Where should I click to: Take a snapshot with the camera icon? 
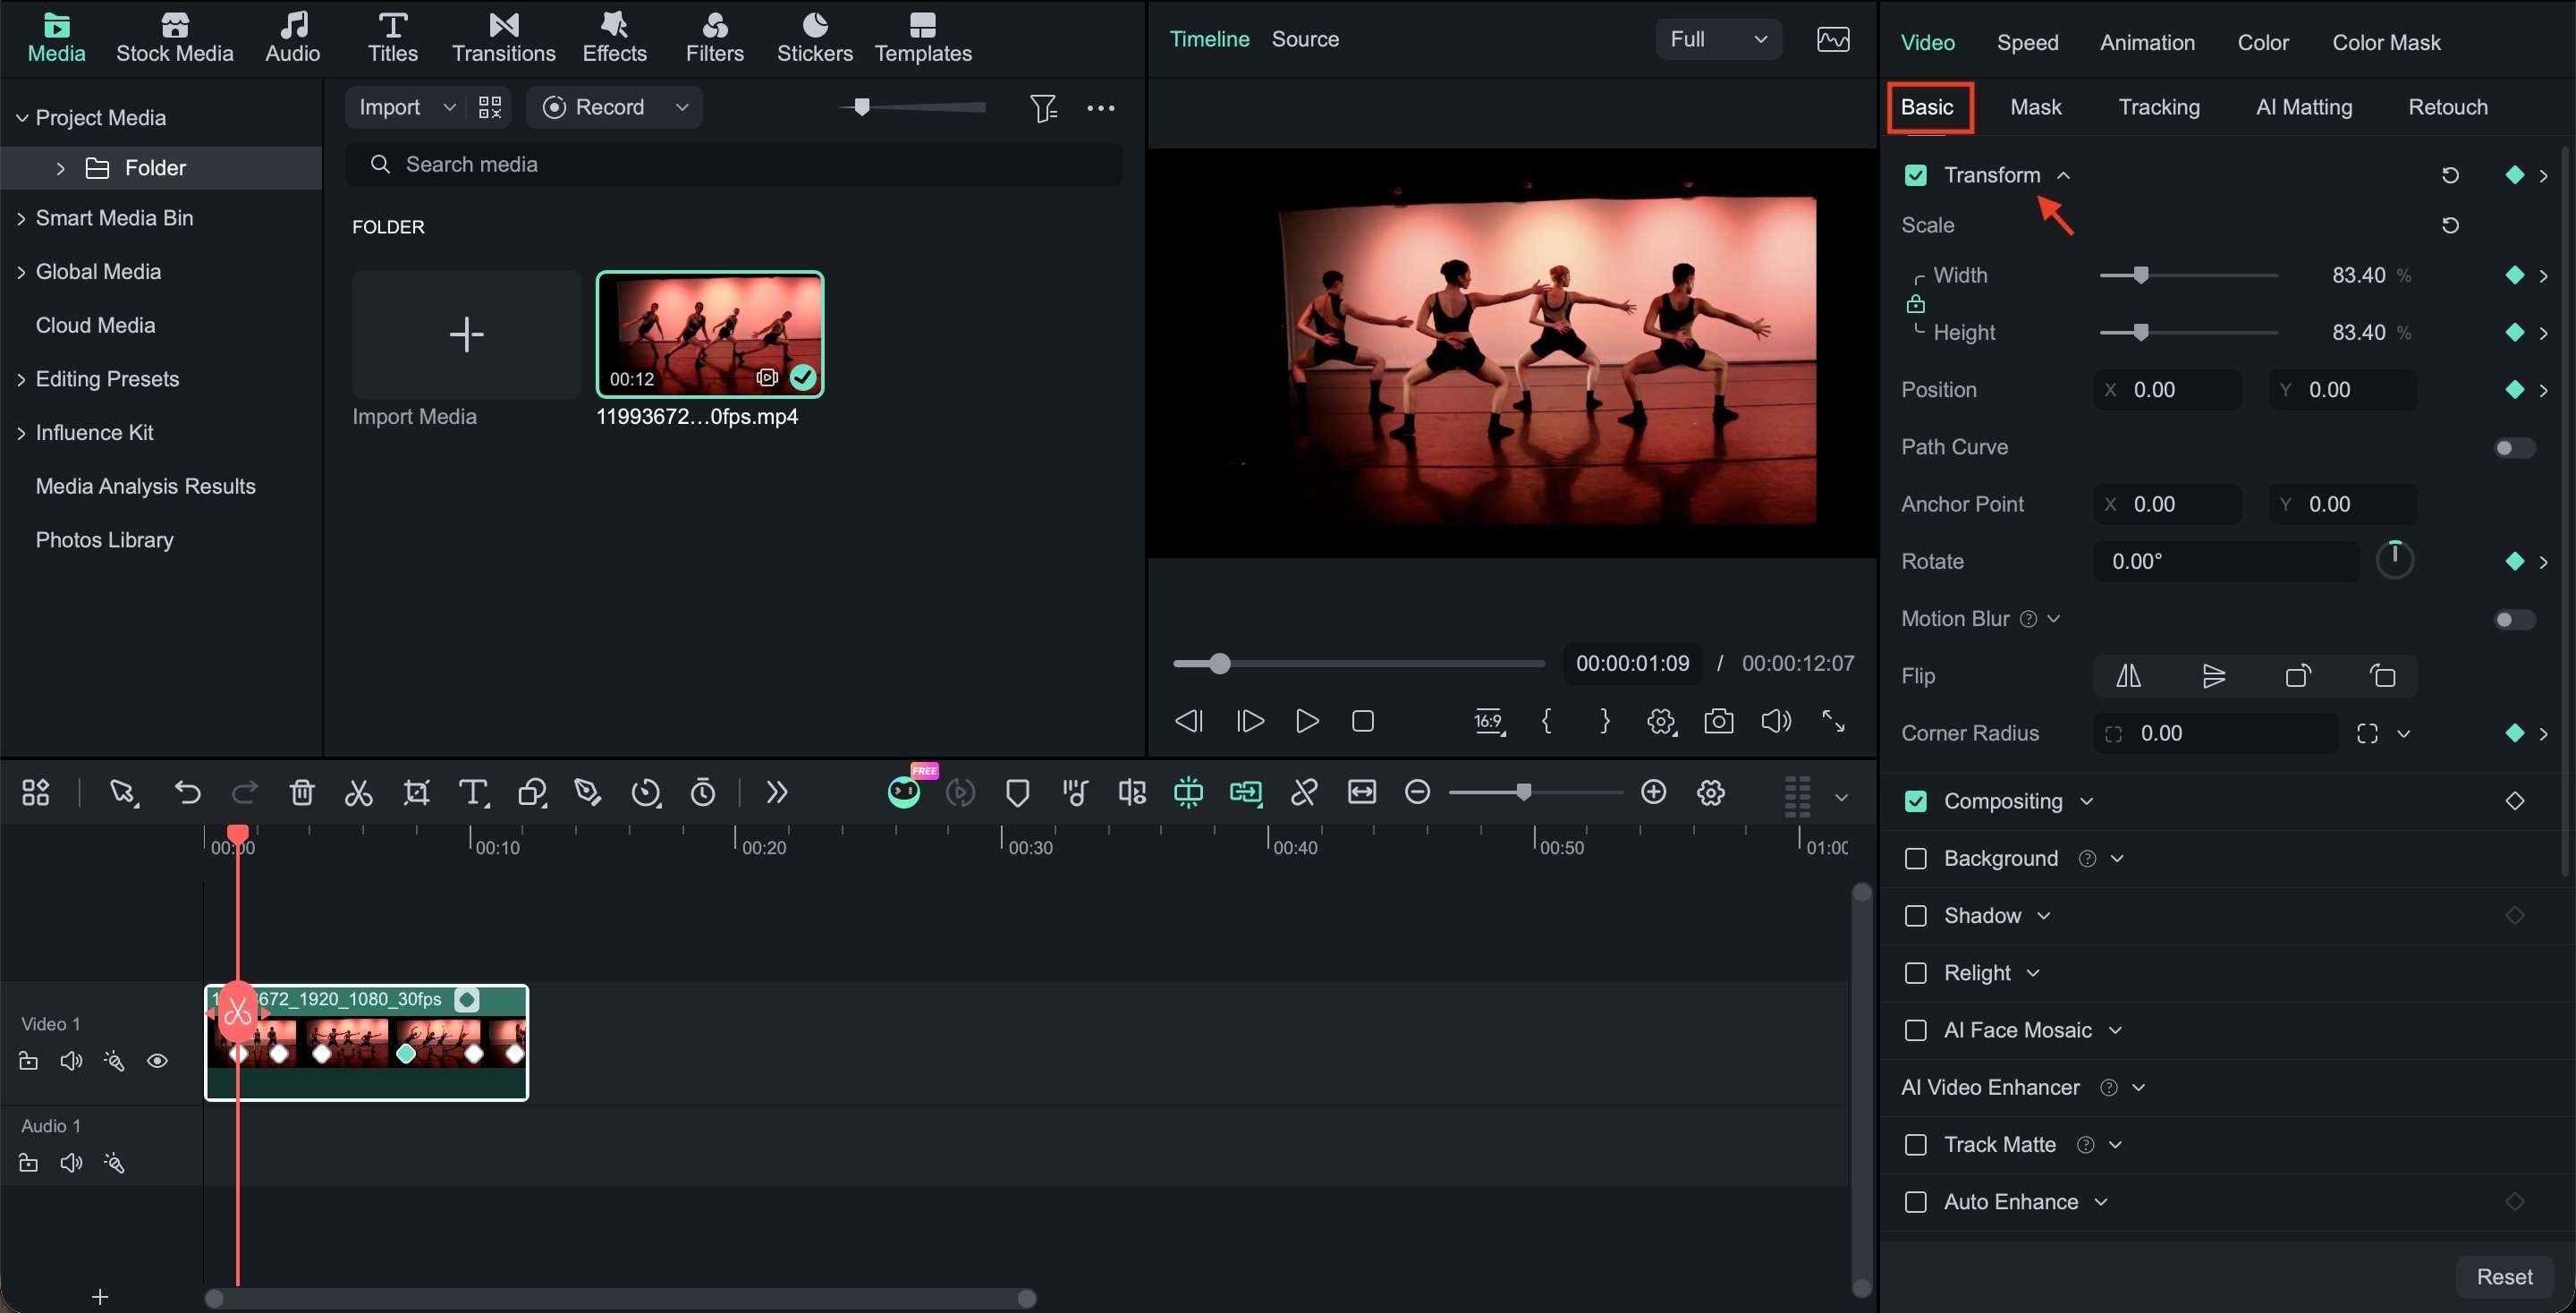tap(1718, 721)
